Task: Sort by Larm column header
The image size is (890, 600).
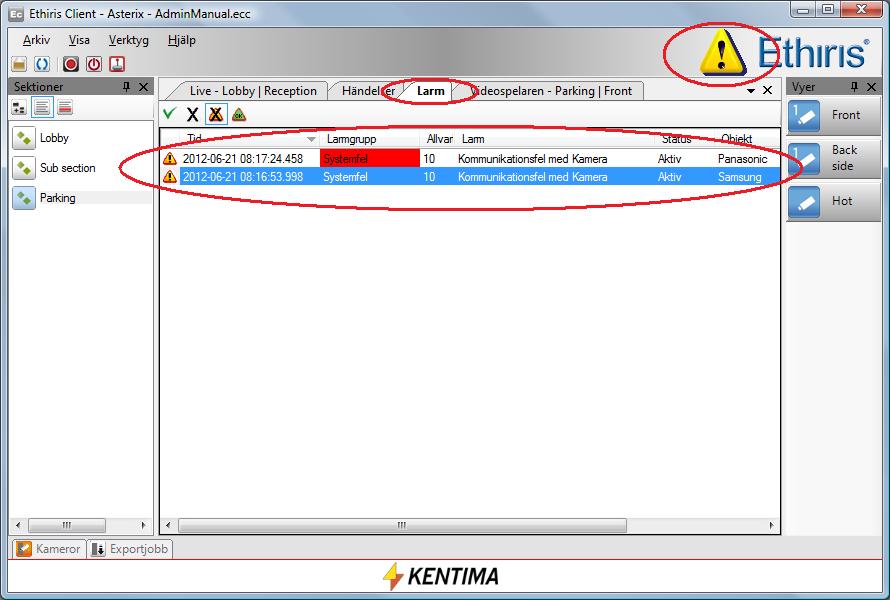Action: 556,139
